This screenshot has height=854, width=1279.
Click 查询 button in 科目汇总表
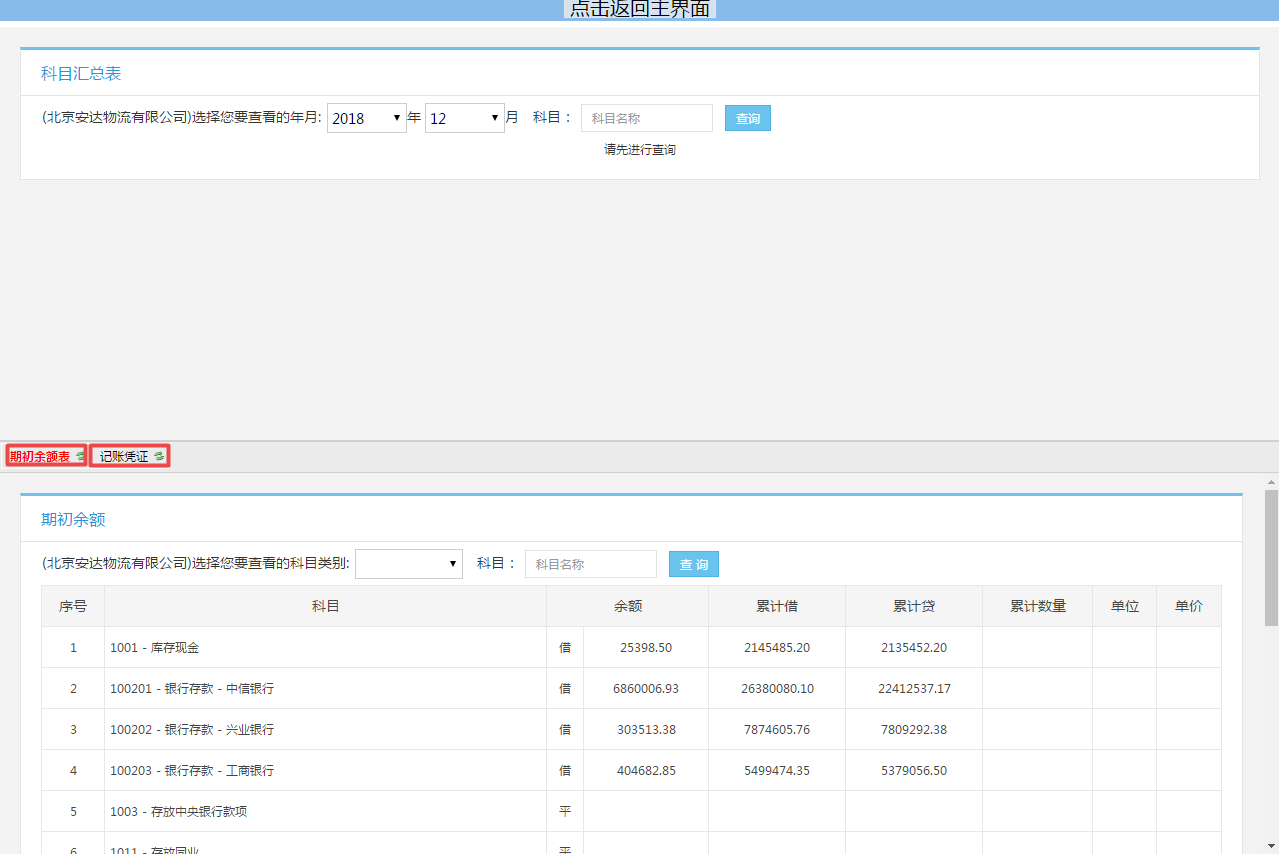[x=747, y=118]
